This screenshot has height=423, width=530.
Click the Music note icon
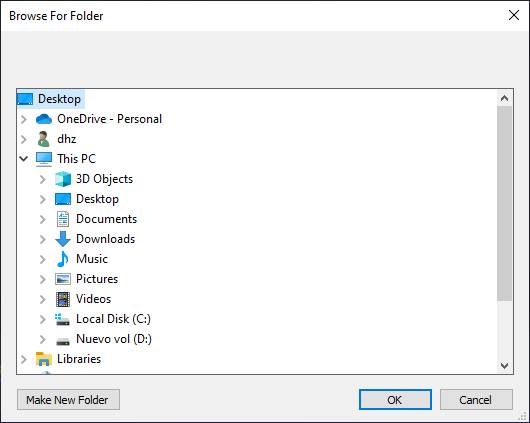pyautogui.click(x=63, y=259)
